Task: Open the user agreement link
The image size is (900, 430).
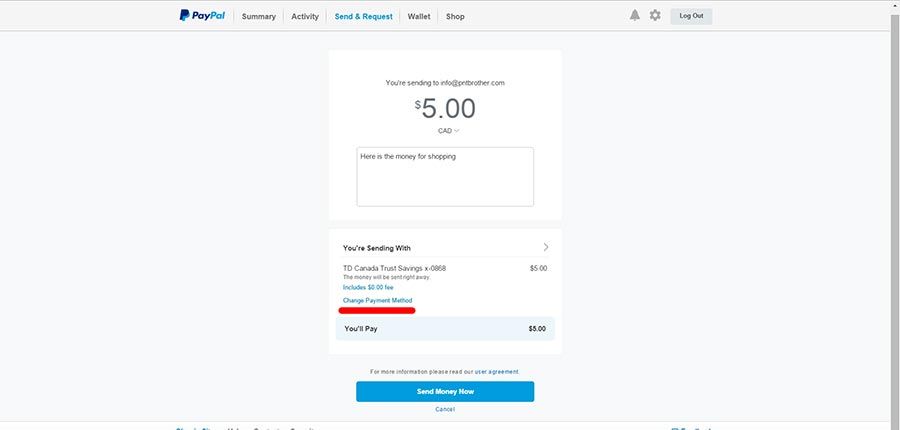Action: point(496,372)
